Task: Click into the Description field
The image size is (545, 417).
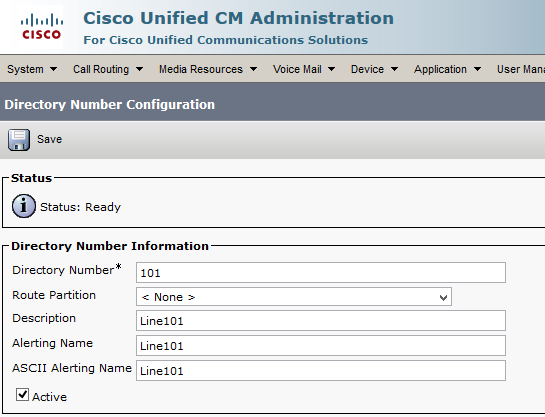Action: [320, 321]
